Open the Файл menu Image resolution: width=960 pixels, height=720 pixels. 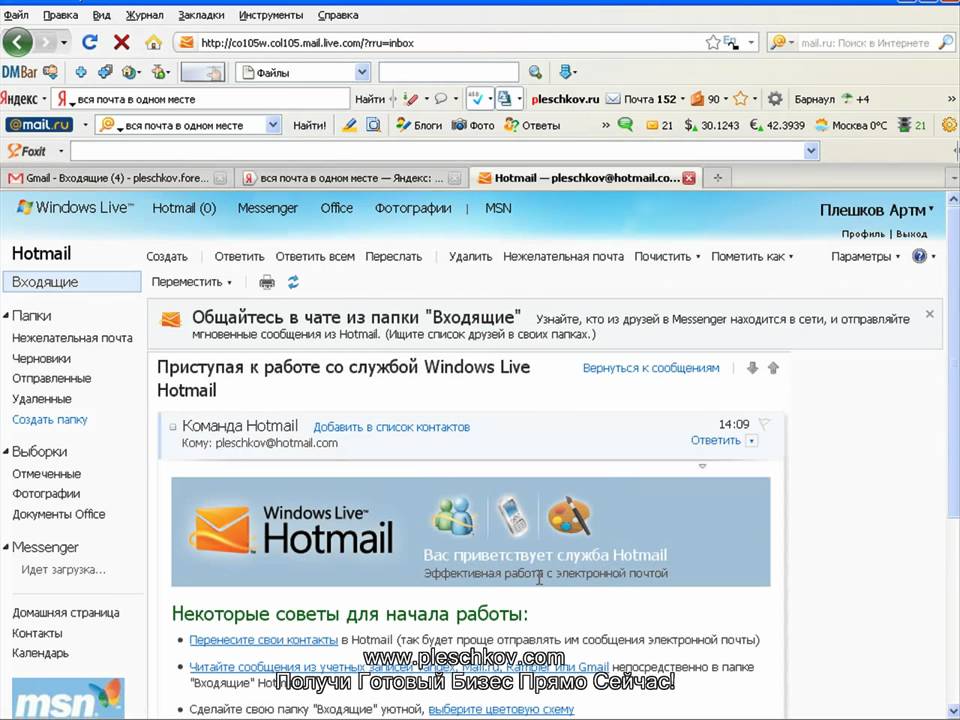[x=16, y=15]
